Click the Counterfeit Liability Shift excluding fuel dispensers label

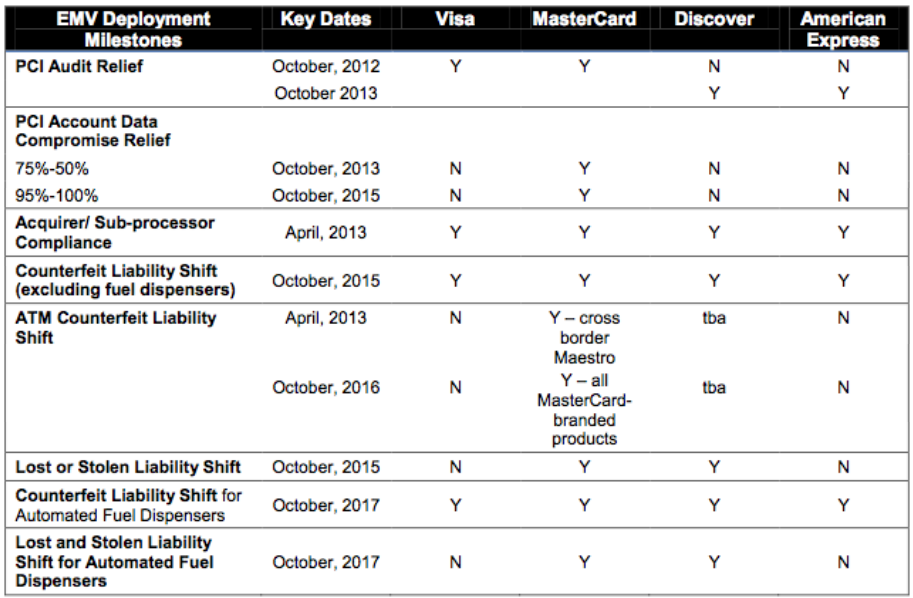(x=125, y=280)
